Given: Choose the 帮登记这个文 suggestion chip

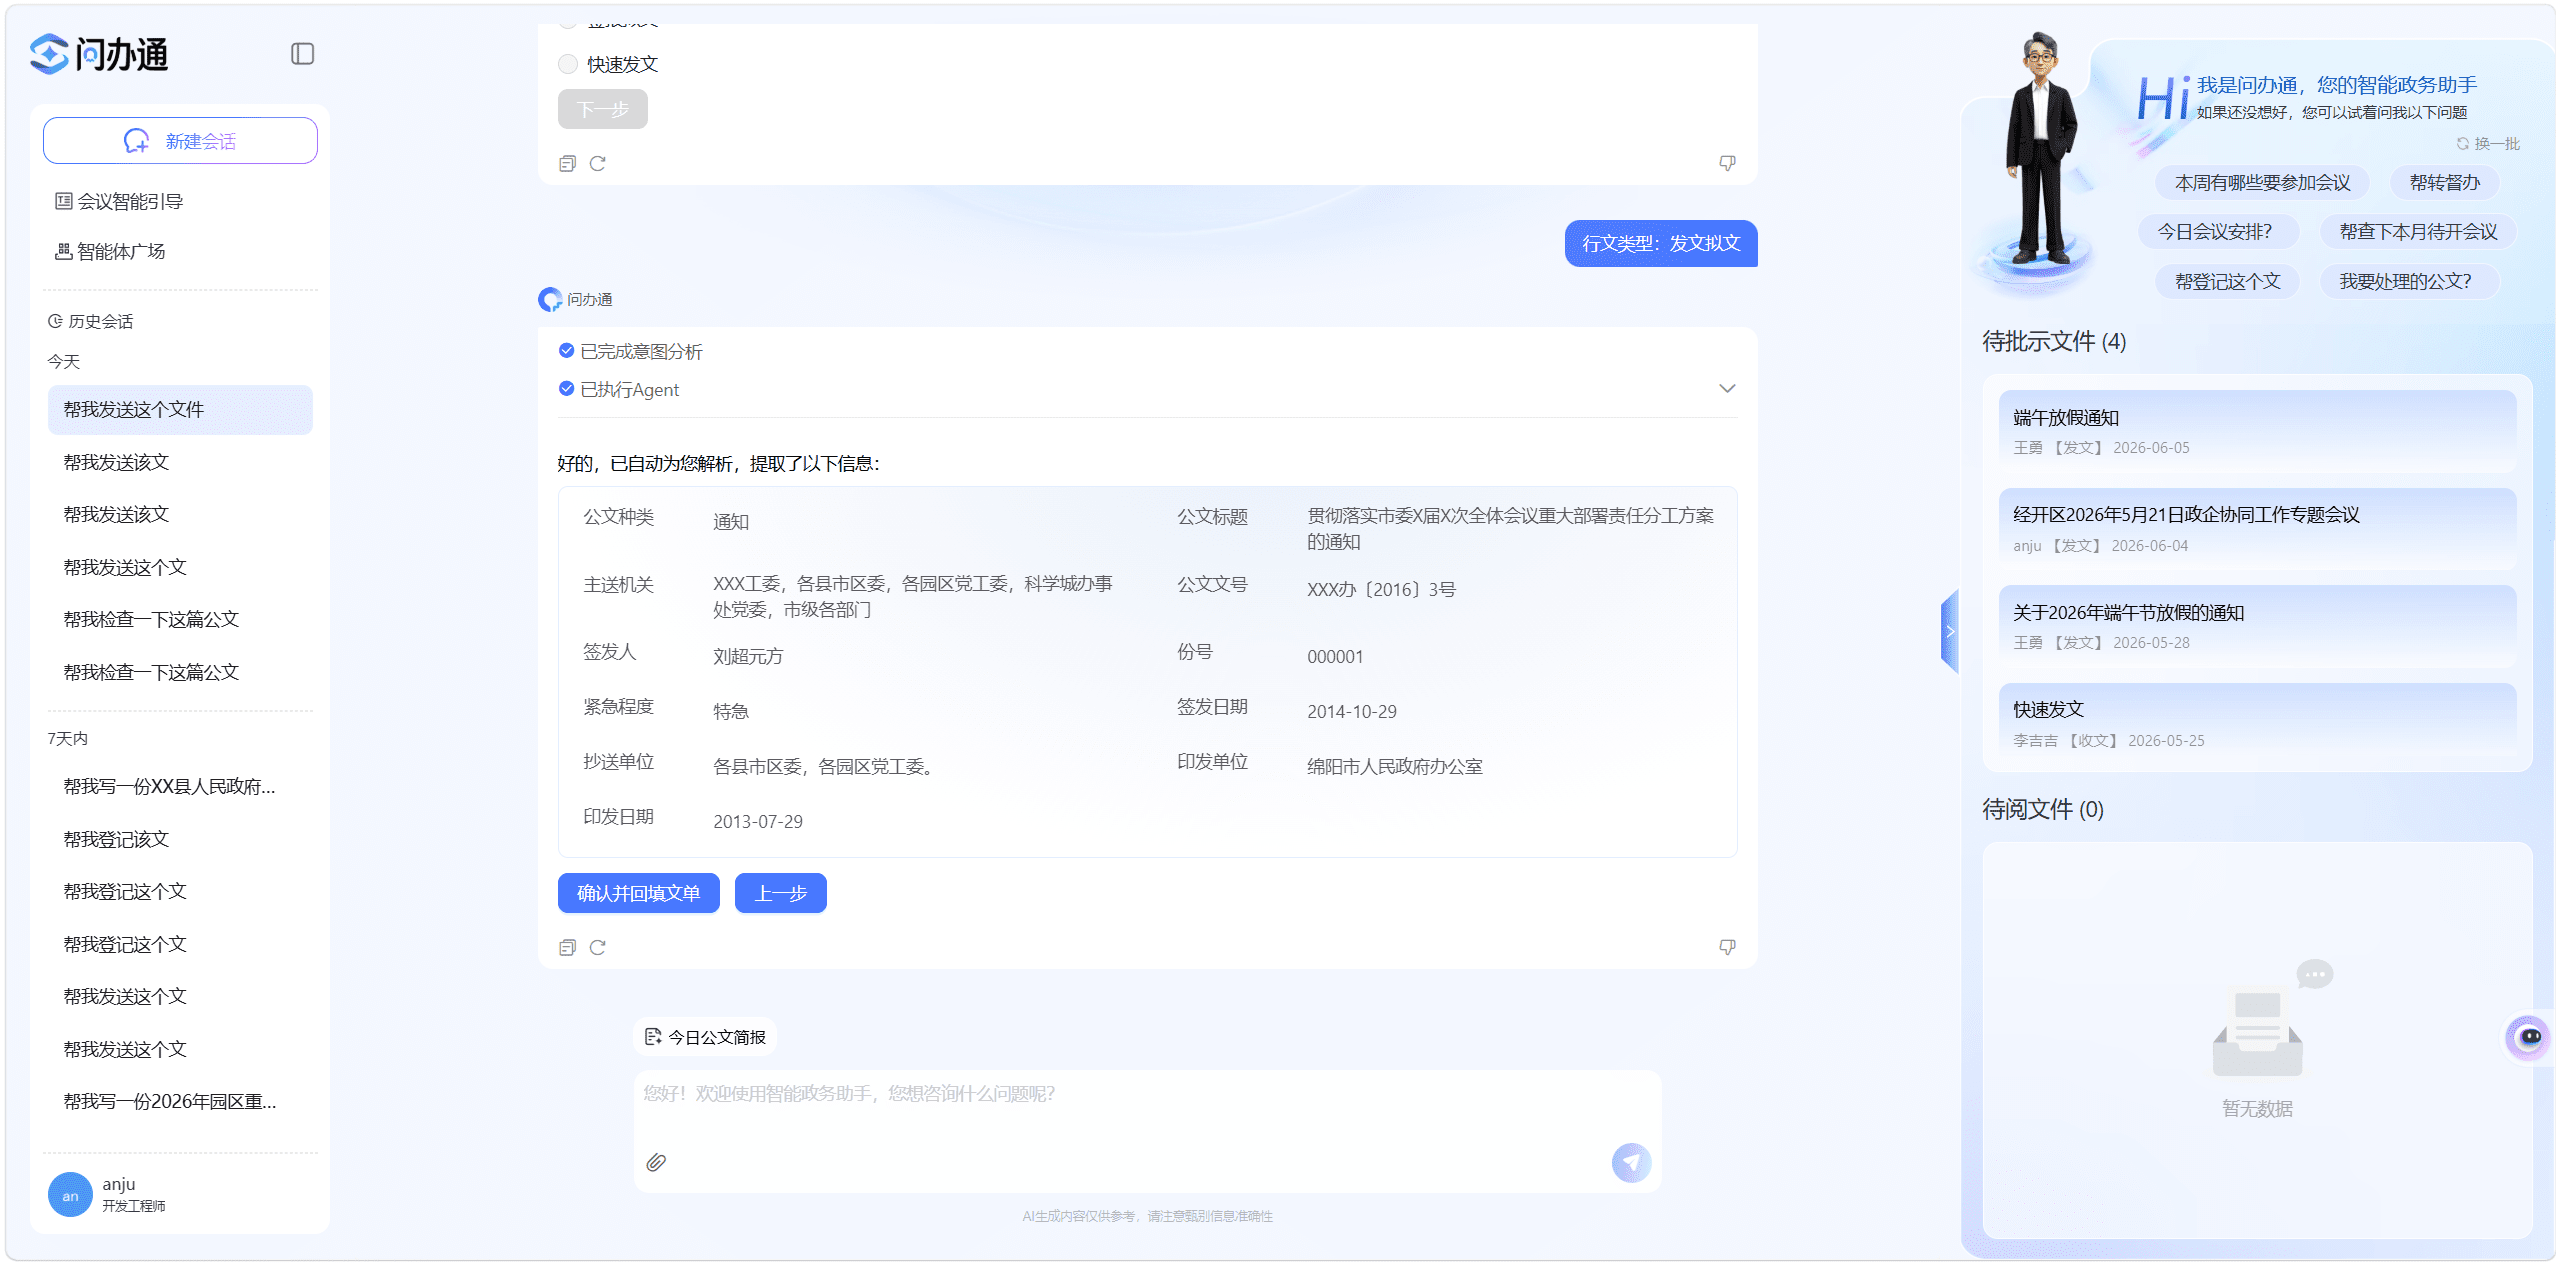Looking at the screenshot, I should (x=2228, y=282).
